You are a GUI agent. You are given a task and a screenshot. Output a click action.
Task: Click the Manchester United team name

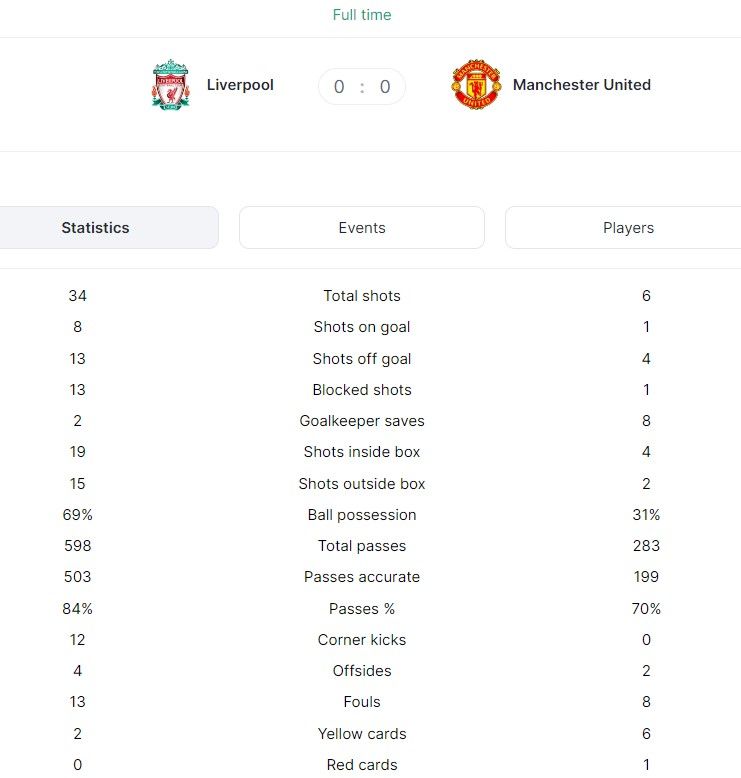pyautogui.click(x=582, y=85)
